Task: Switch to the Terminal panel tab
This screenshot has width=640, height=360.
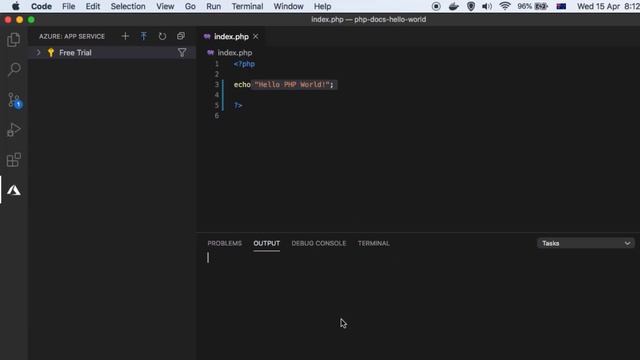Action: pos(373,243)
